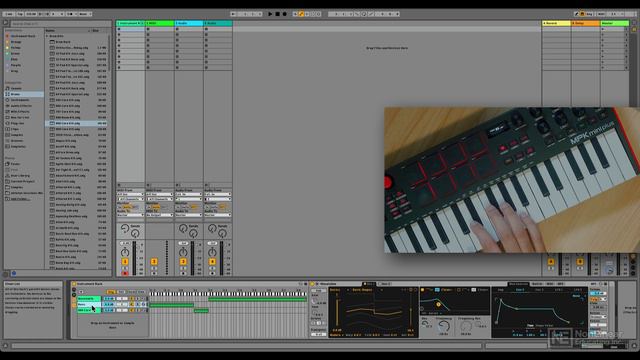This screenshot has height=360, width=640.
Task: Click the Vel zone editor button in the rack
Action: (121, 292)
